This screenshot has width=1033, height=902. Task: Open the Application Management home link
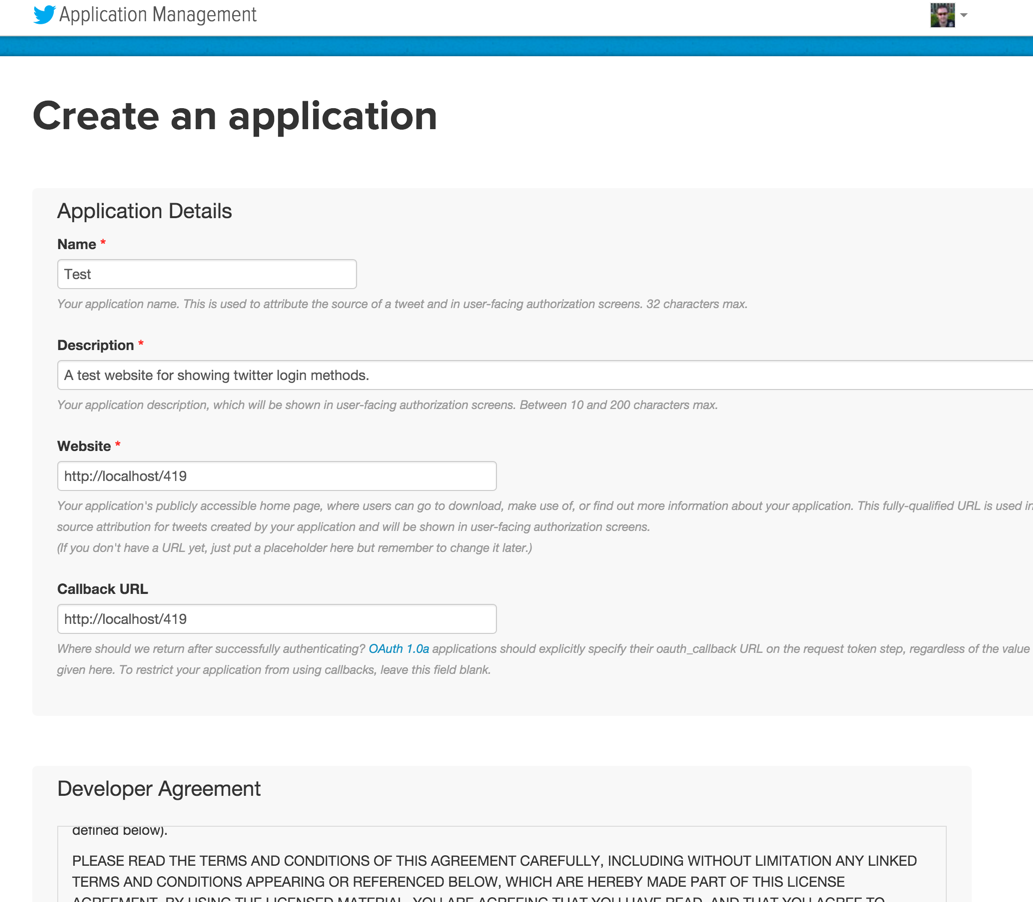(157, 15)
